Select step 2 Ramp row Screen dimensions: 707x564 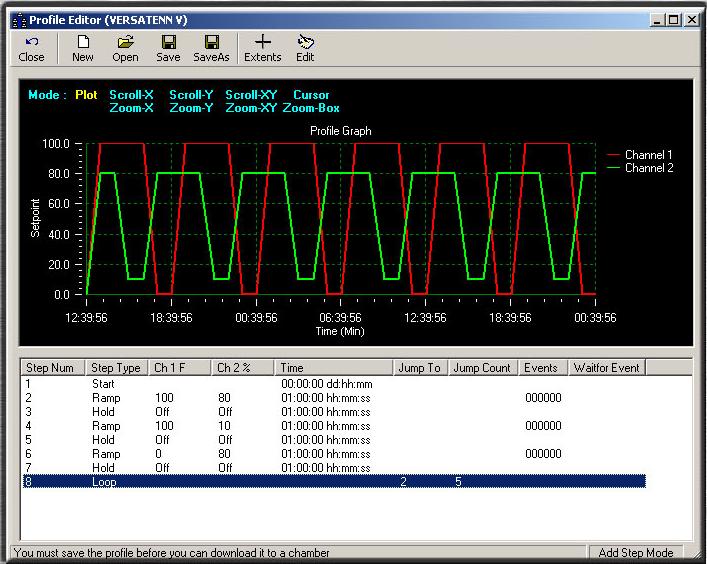pos(105,398)
